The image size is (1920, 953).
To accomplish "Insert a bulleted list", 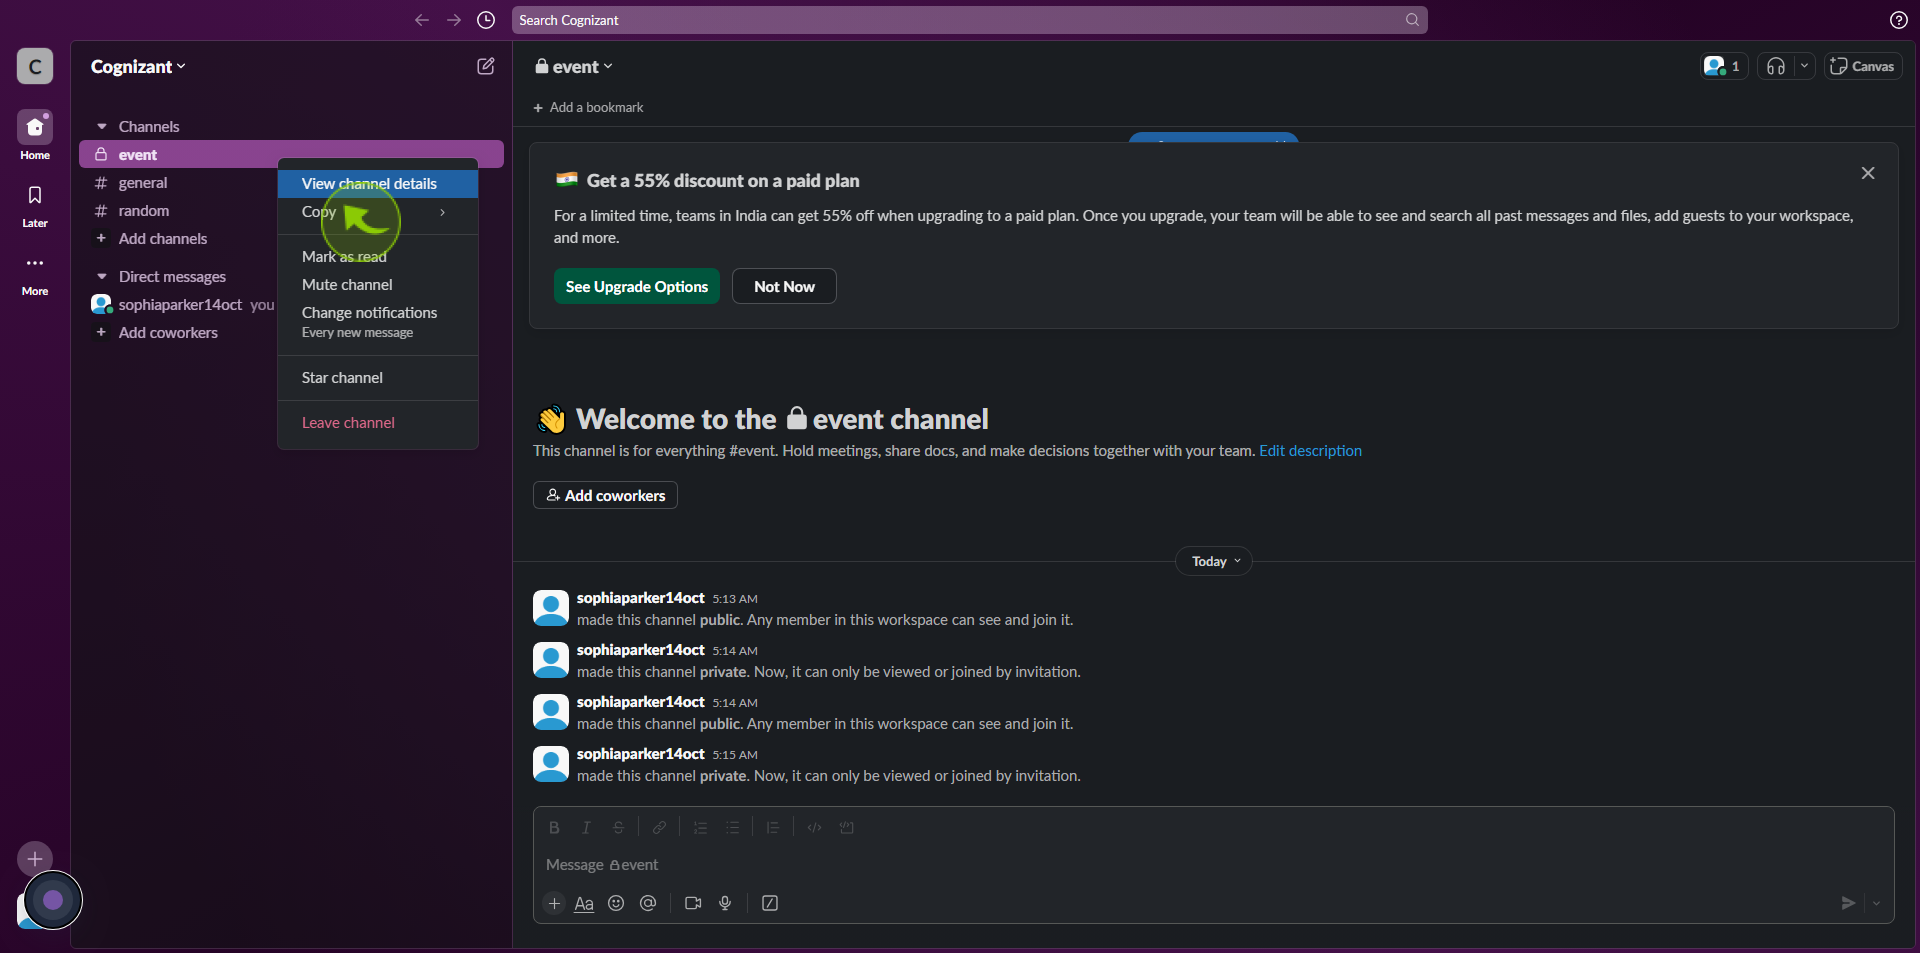I will (x=732, y=827).
